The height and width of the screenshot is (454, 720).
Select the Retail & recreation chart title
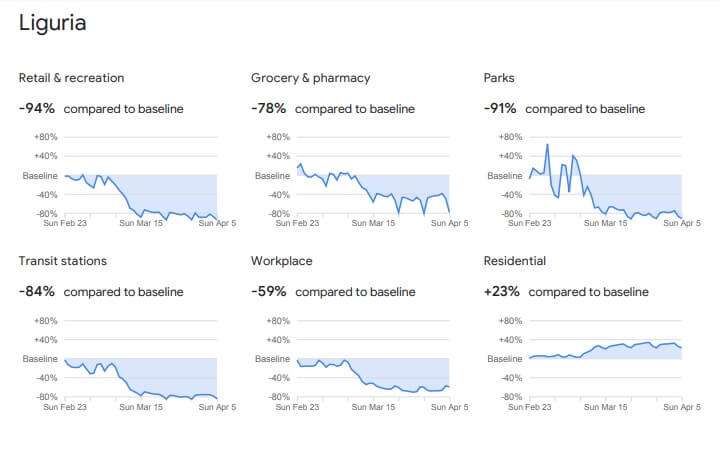[x=71, y=78]
